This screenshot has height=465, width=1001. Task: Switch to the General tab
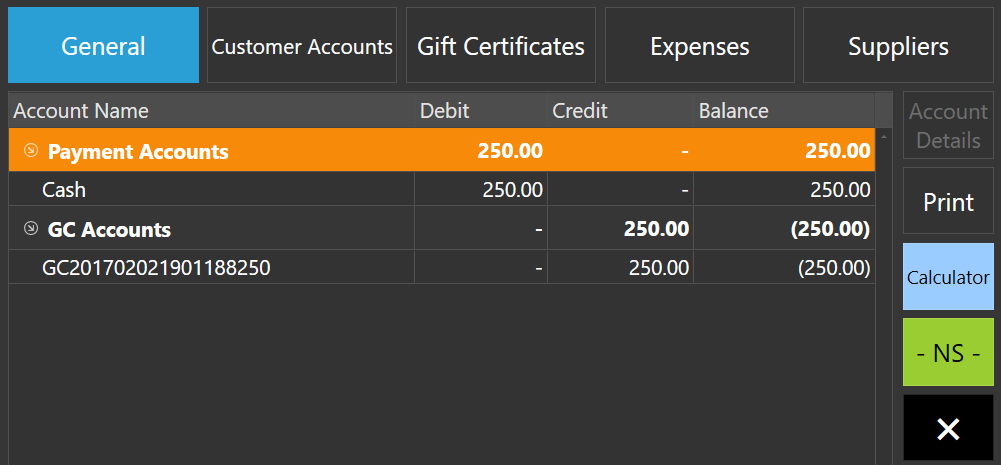[103, 45]
